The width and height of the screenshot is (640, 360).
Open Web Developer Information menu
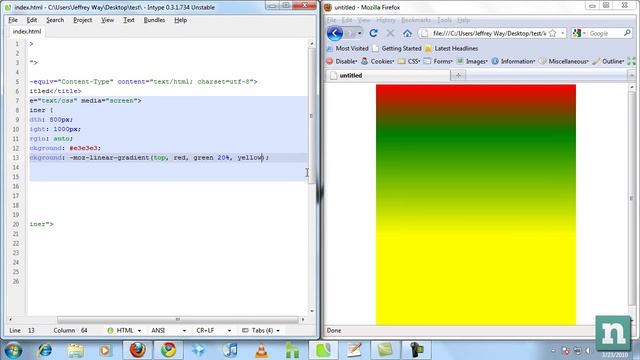coord(513,61)
